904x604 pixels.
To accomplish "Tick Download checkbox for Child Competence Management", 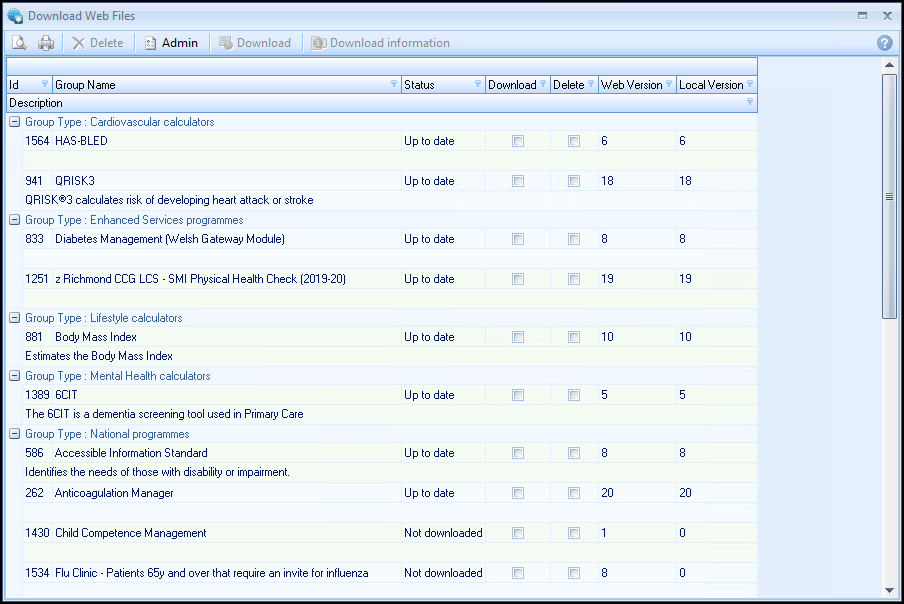I will [517, 533].
